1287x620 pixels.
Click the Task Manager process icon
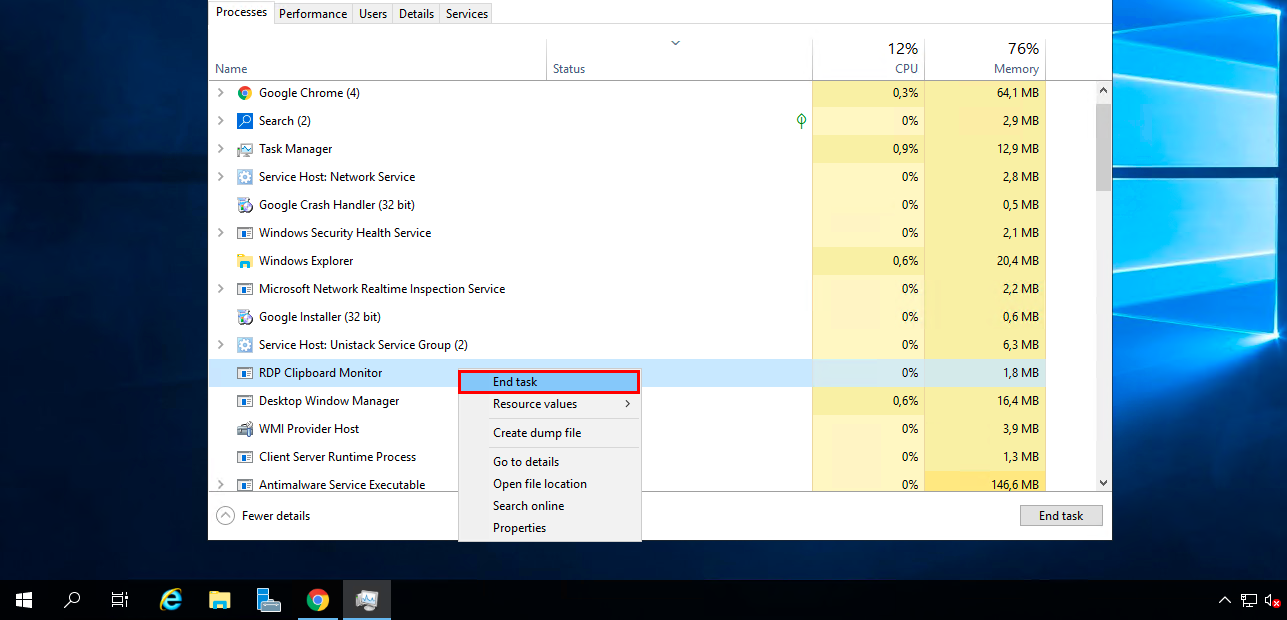[x=245, y=149]
